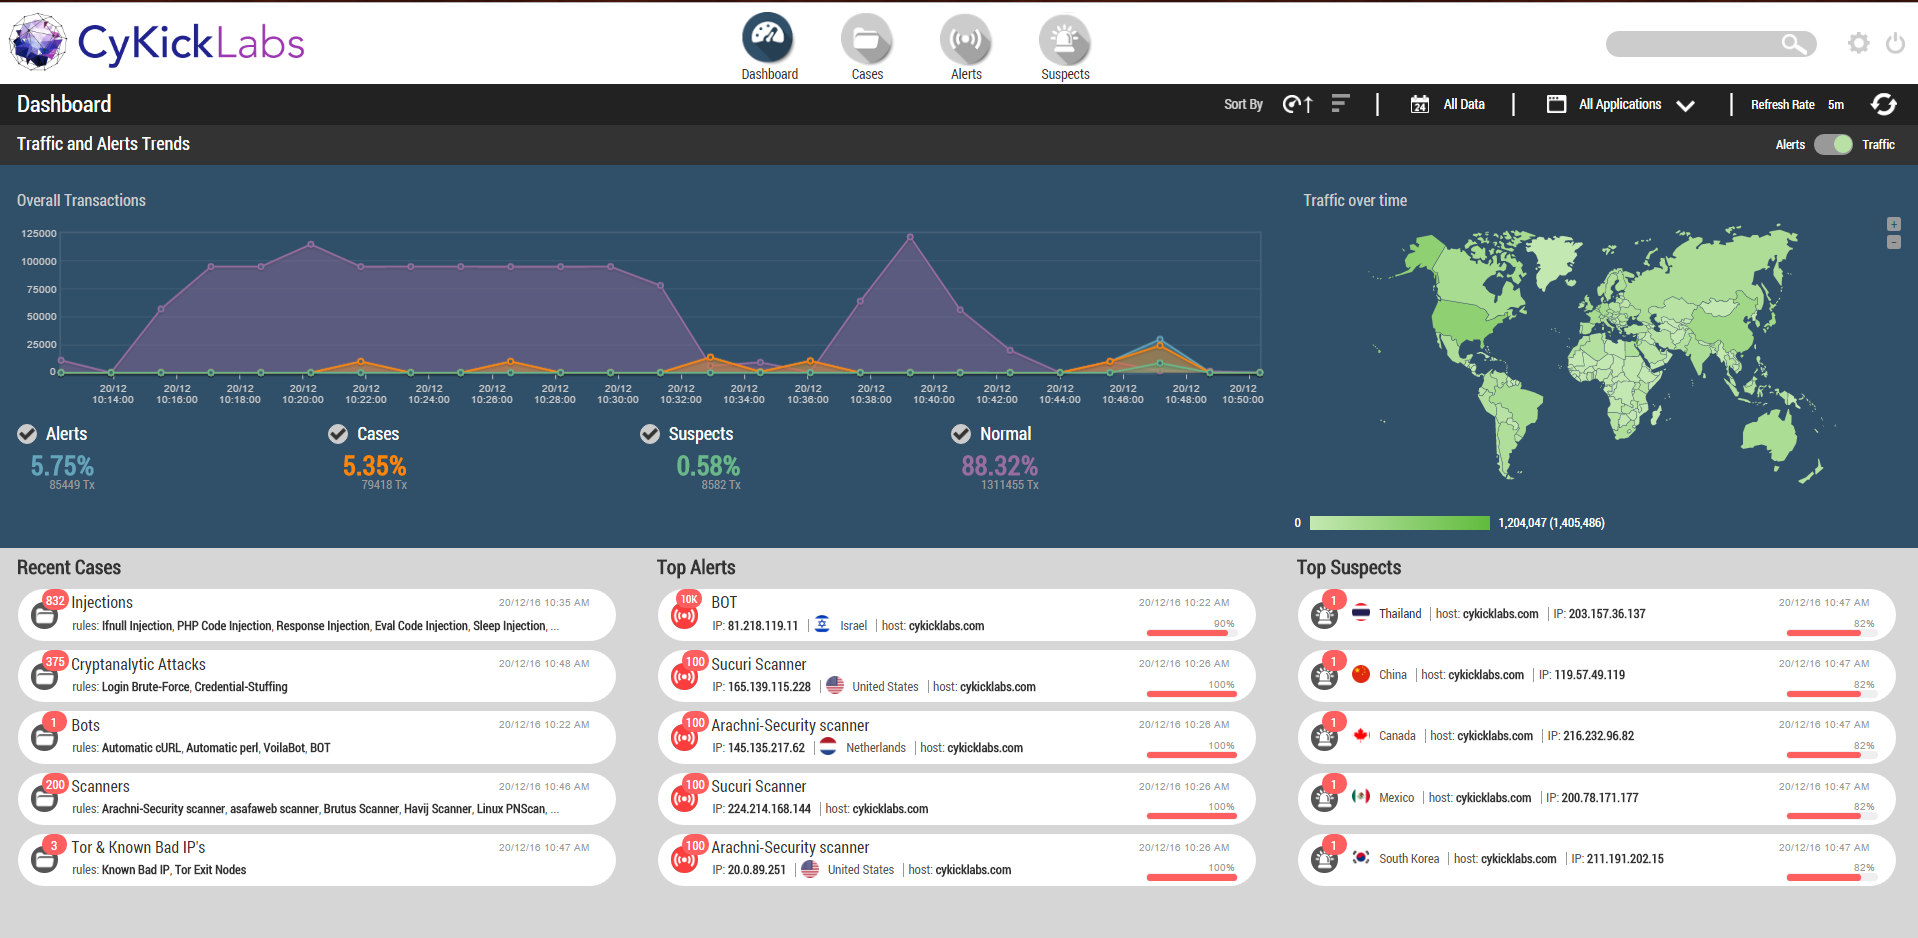This screenshot has height=938, width=1918.
Task: Click the BOT alert signal icon
Action: pos(684,615)
